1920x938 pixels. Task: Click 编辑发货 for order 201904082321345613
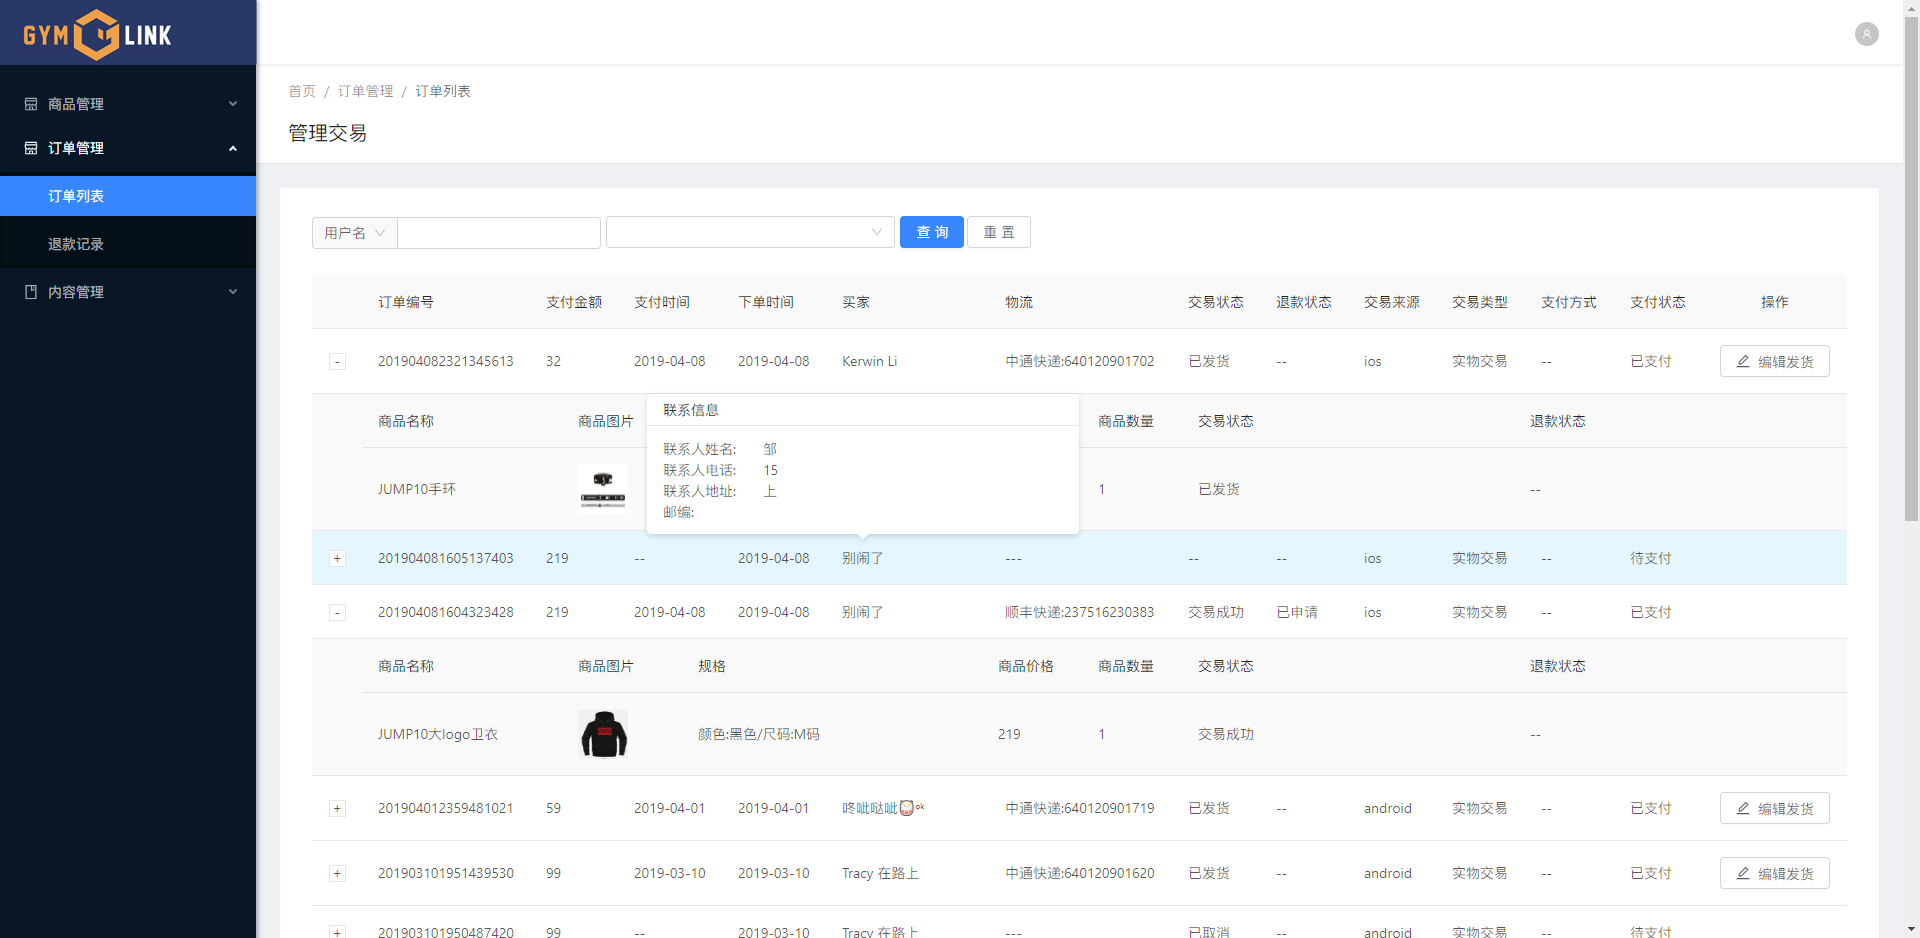point(1775,361)
